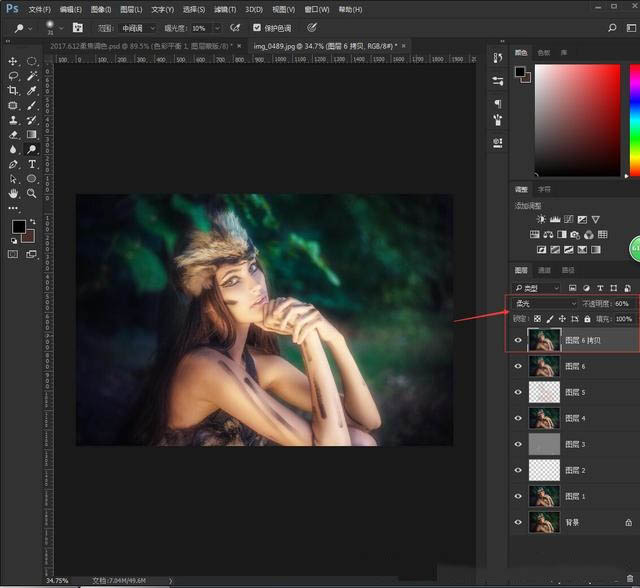Select the Horizontal Type tool
The height and width of the screenshot is (588, 640).
(32, 164)
